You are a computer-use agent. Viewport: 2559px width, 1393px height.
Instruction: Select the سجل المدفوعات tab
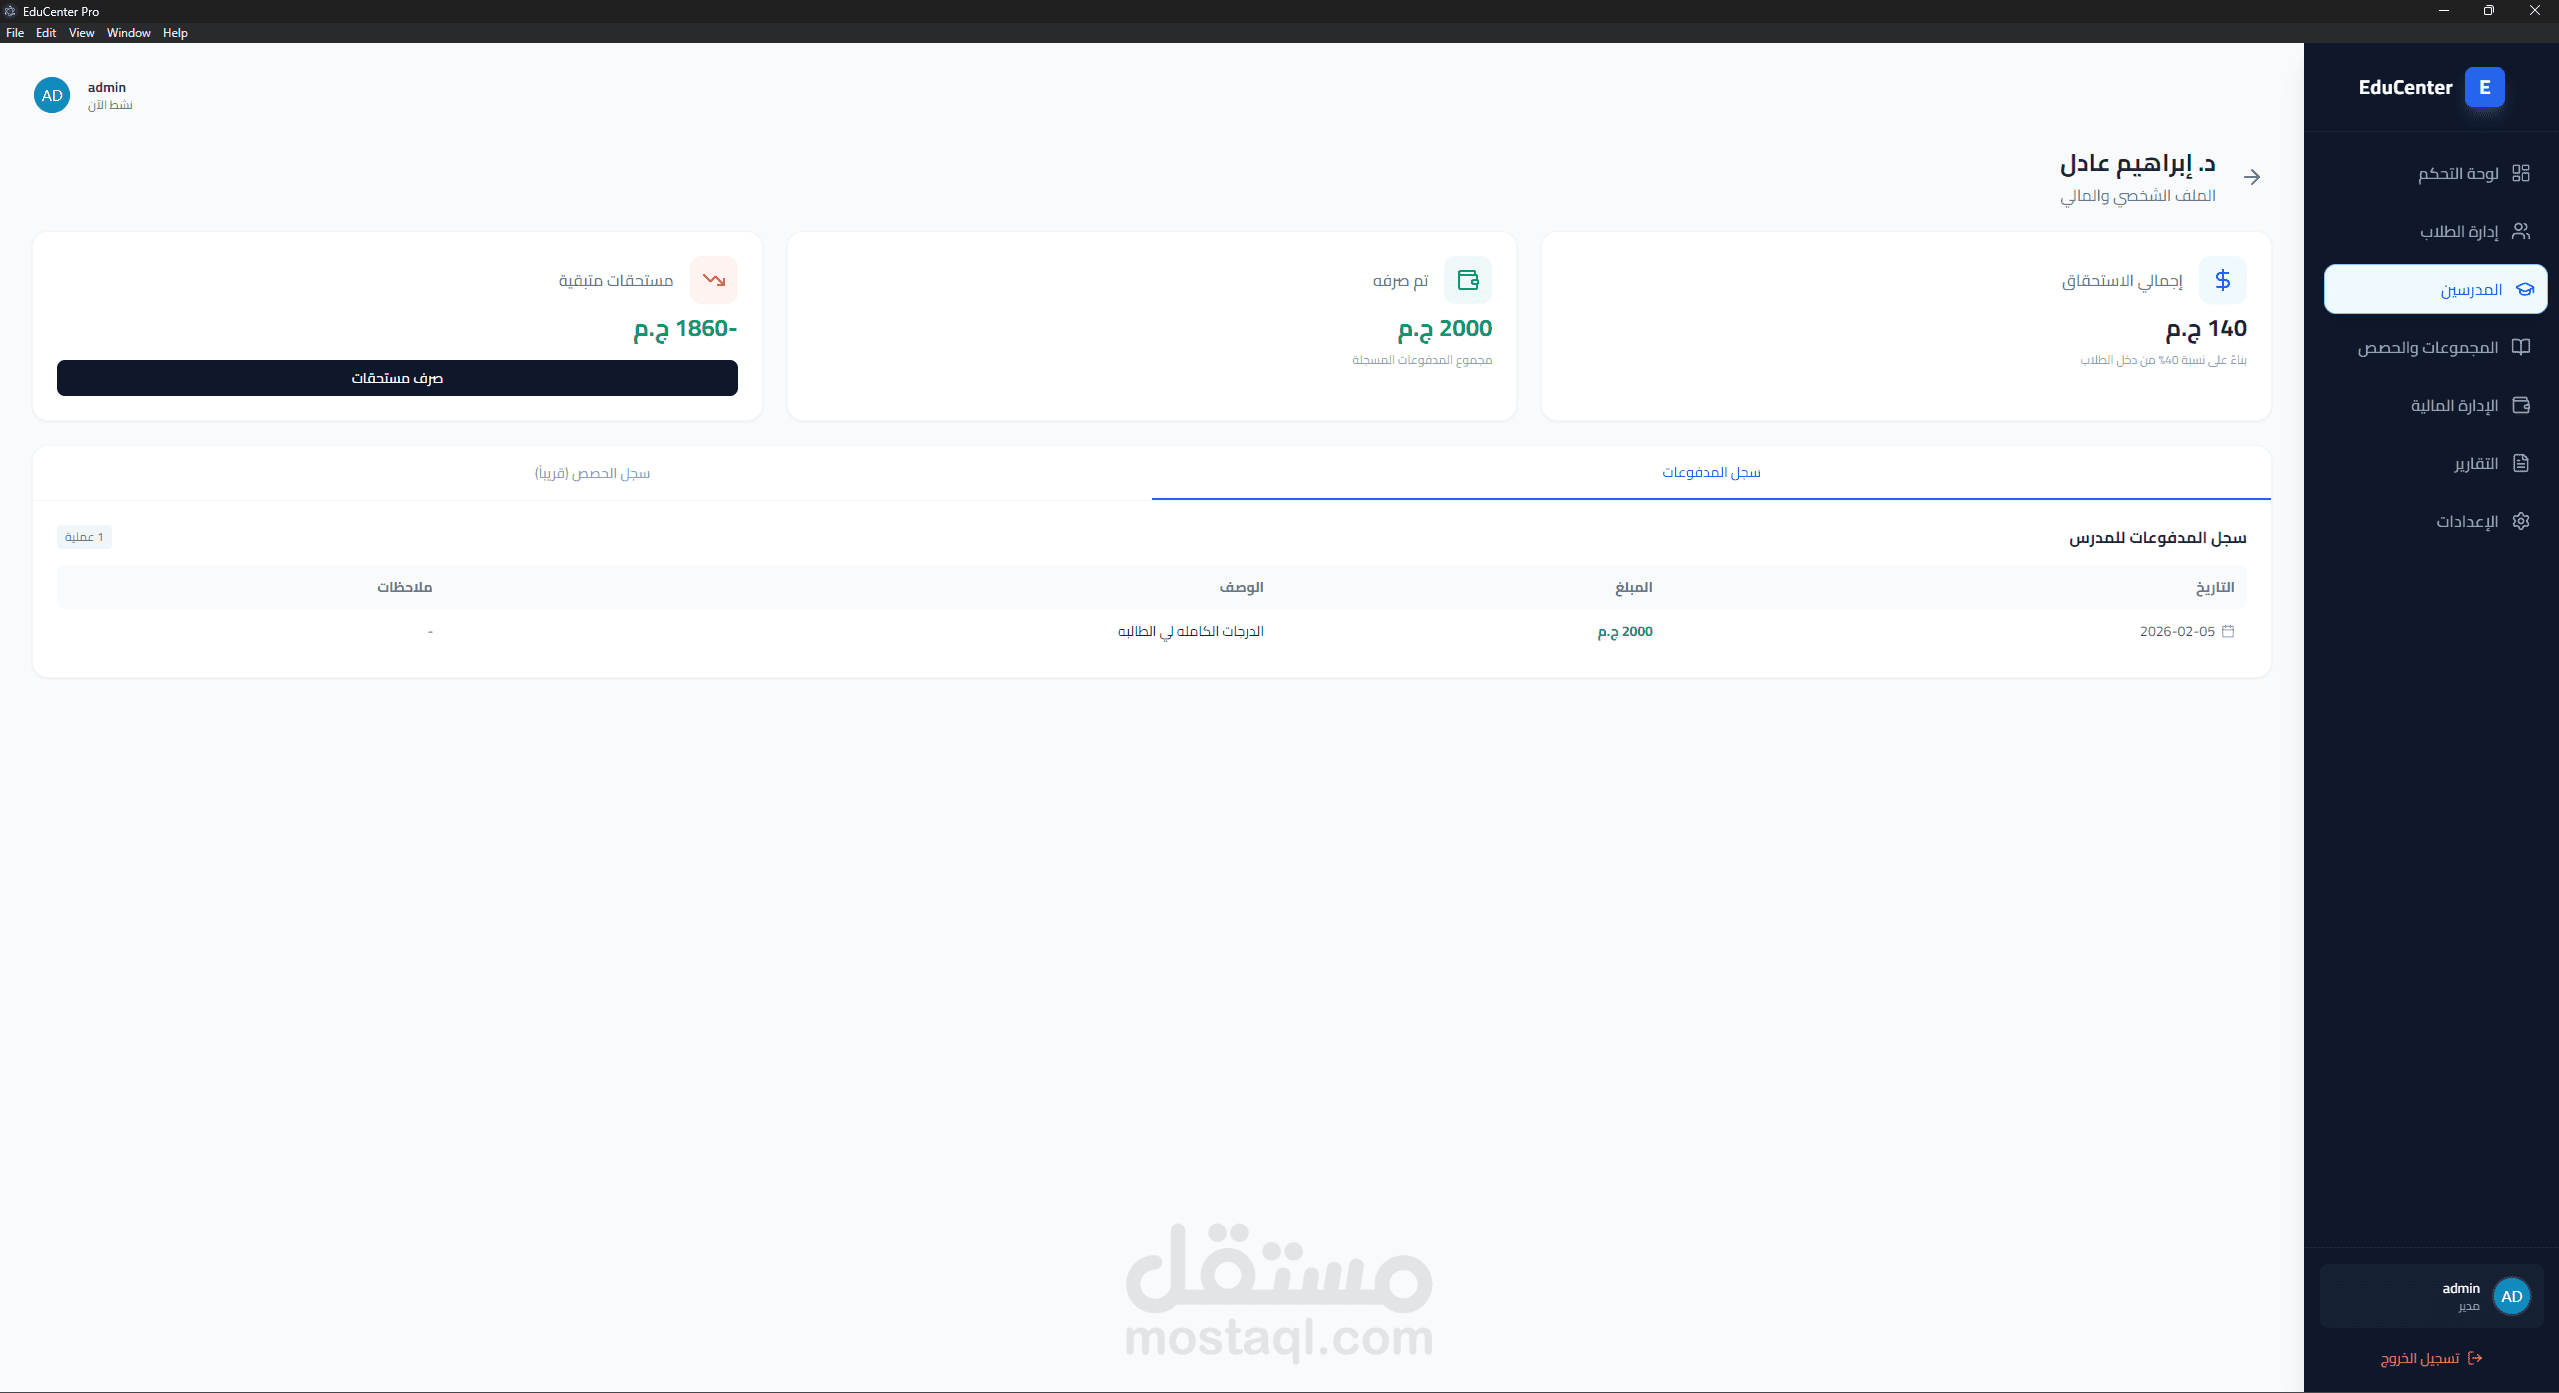(x=1711, y=473)
